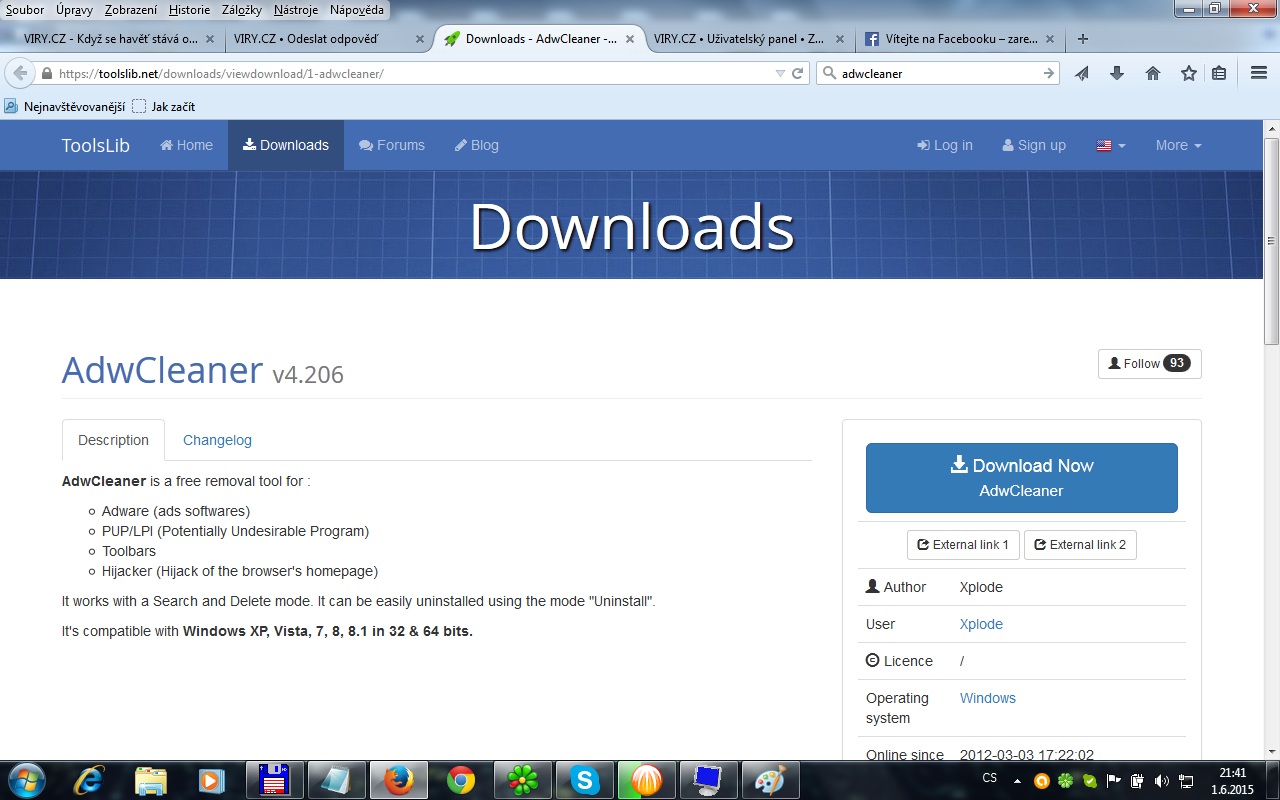Open the downloads arrow icon in toolbar
Image resolution: width=1280 pixels, height=800 pixels.
tap(1117, 73)
